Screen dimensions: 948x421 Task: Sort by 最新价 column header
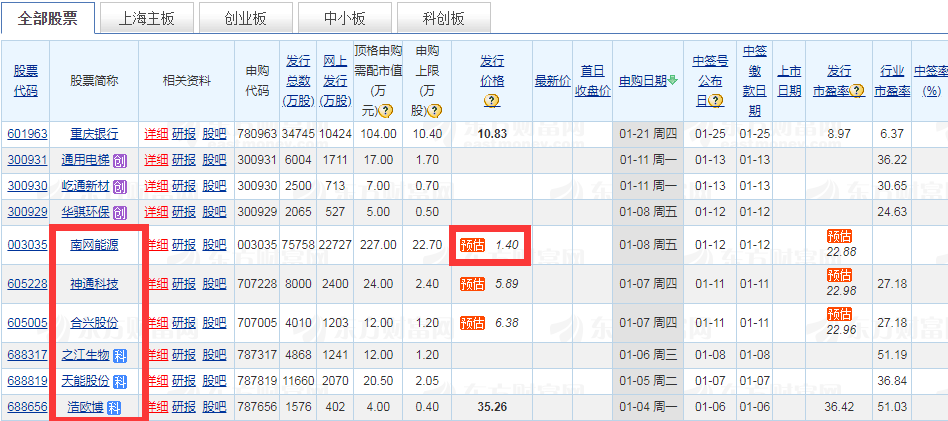[553, 80]
